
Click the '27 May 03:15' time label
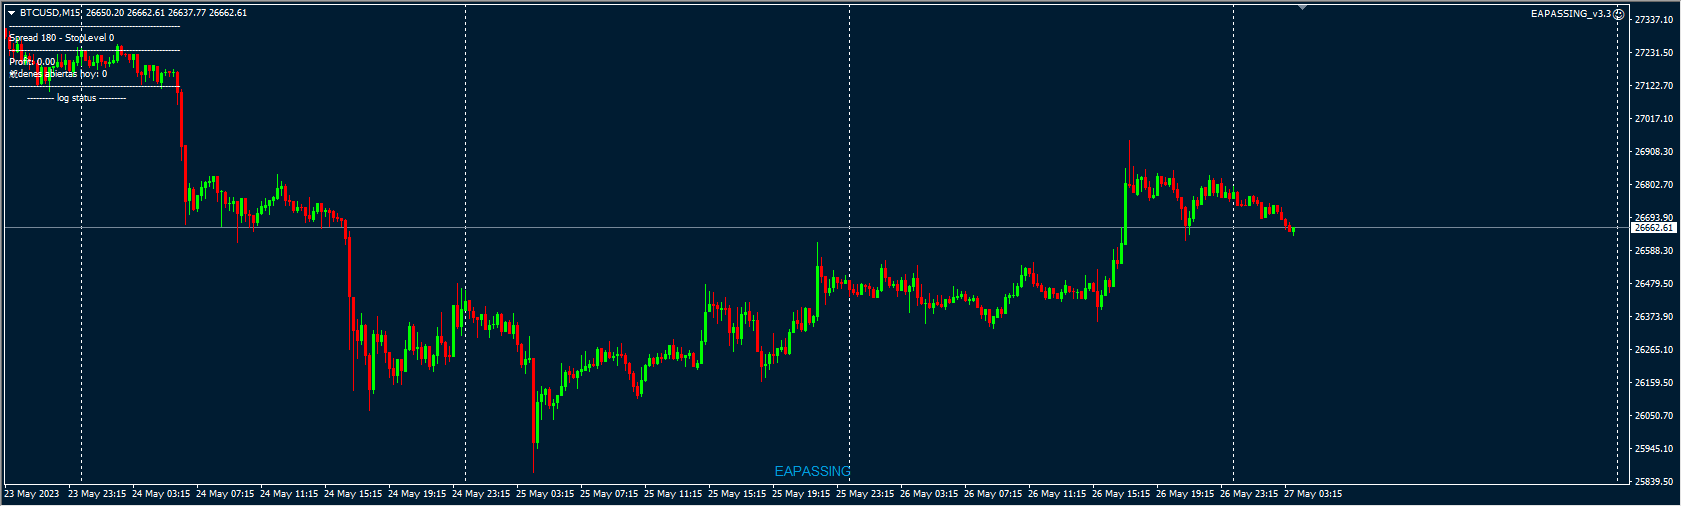(1313, 494)
